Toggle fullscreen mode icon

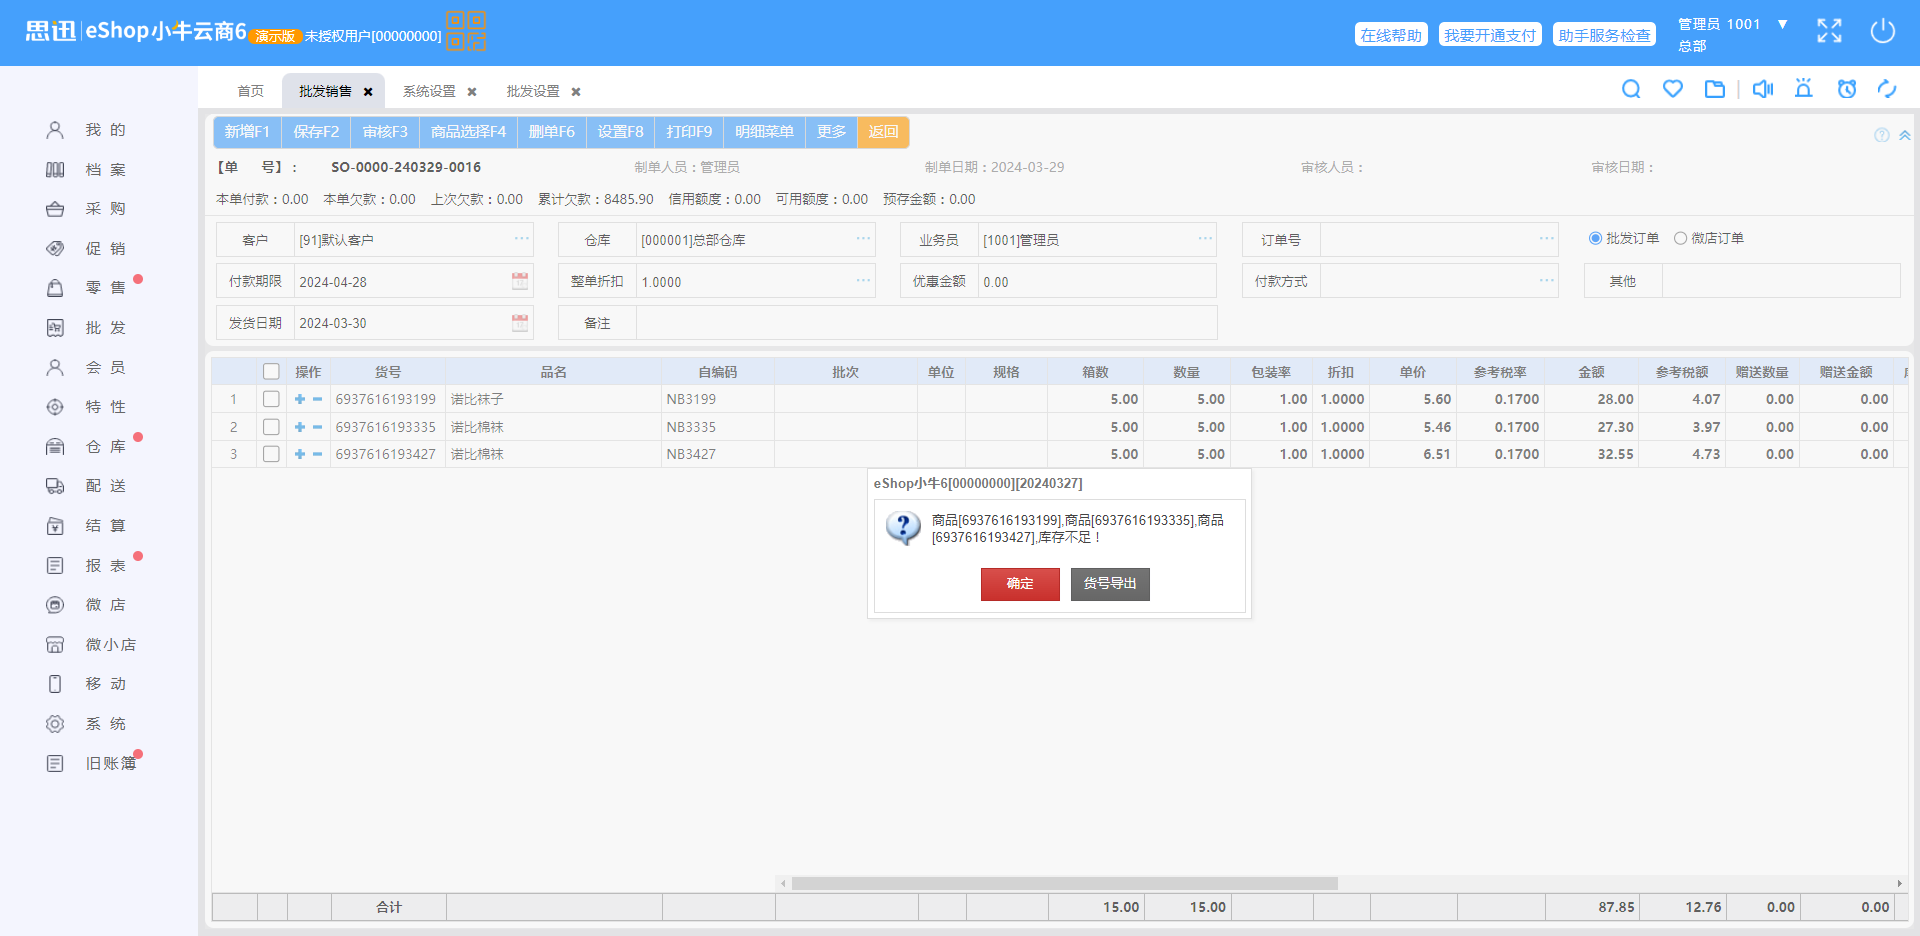(1829, 31)
